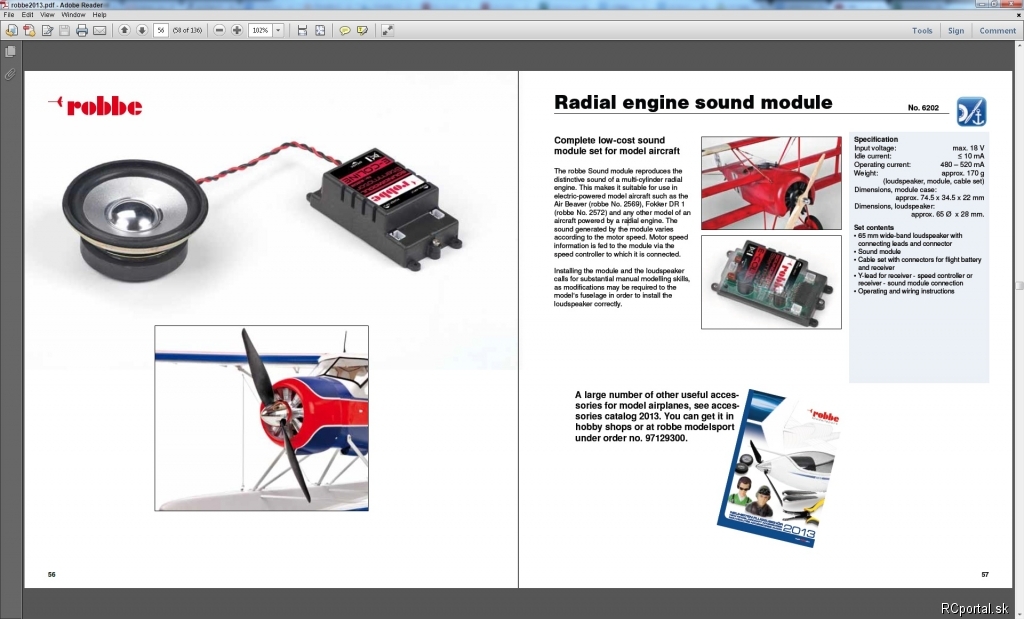The image size is (1024, 619).
Task: Click the 'Operating and wiring instructions' bullet
Action: [x=904, y=291]
